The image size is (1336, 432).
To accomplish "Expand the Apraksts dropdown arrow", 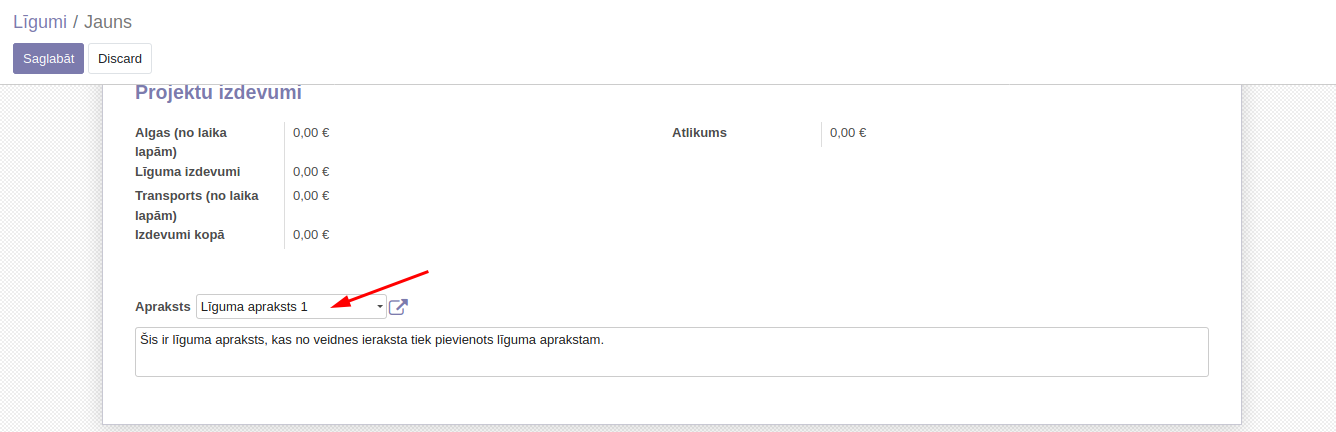I will pos(380,307).
